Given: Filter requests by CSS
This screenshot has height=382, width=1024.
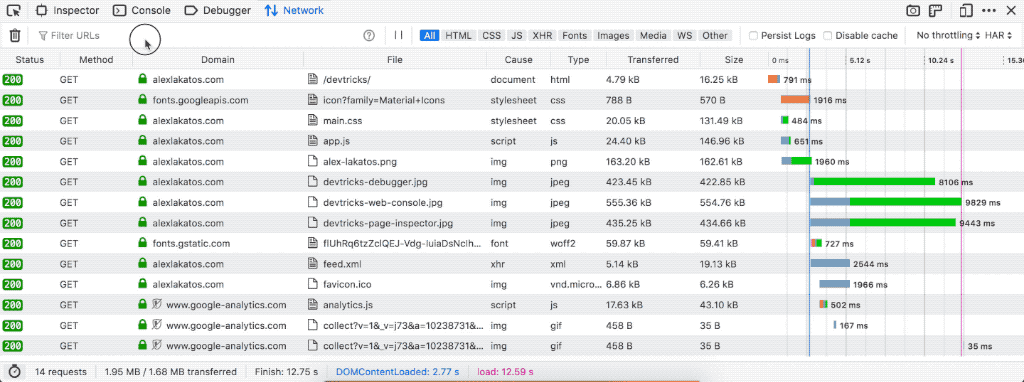Looking at the screenshot, I should [x=491, y=36].
